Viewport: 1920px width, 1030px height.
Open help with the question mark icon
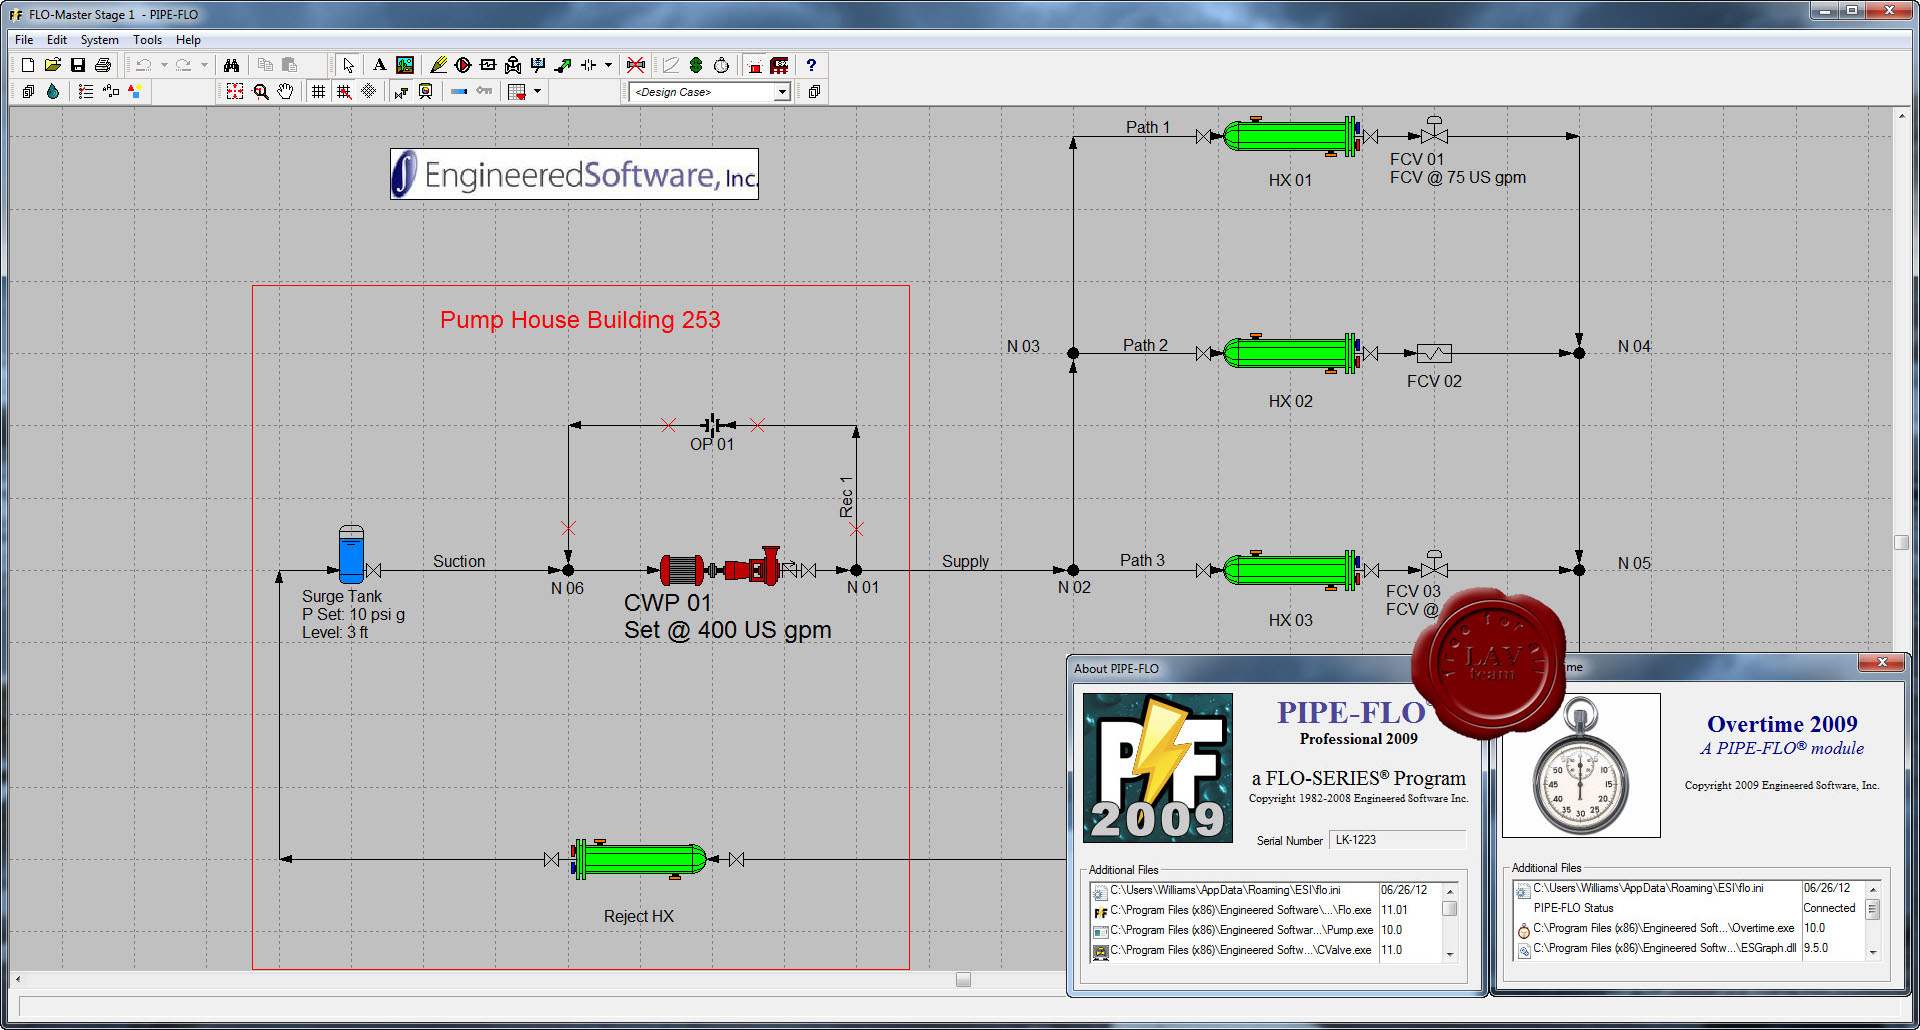click(x=811, y=65)
